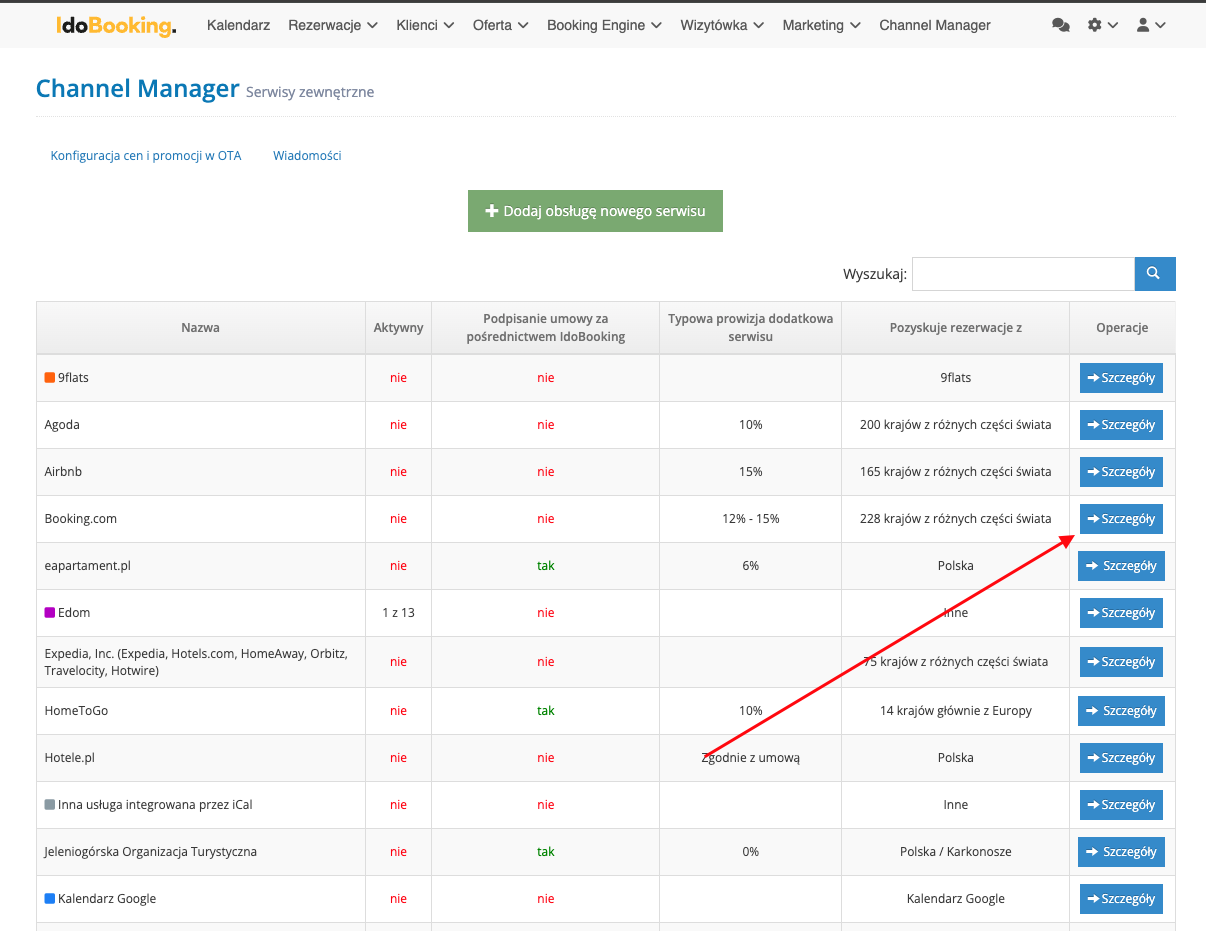
Task: Click '14 krajów głównie z Europy' cell
Action: point(955,711)
